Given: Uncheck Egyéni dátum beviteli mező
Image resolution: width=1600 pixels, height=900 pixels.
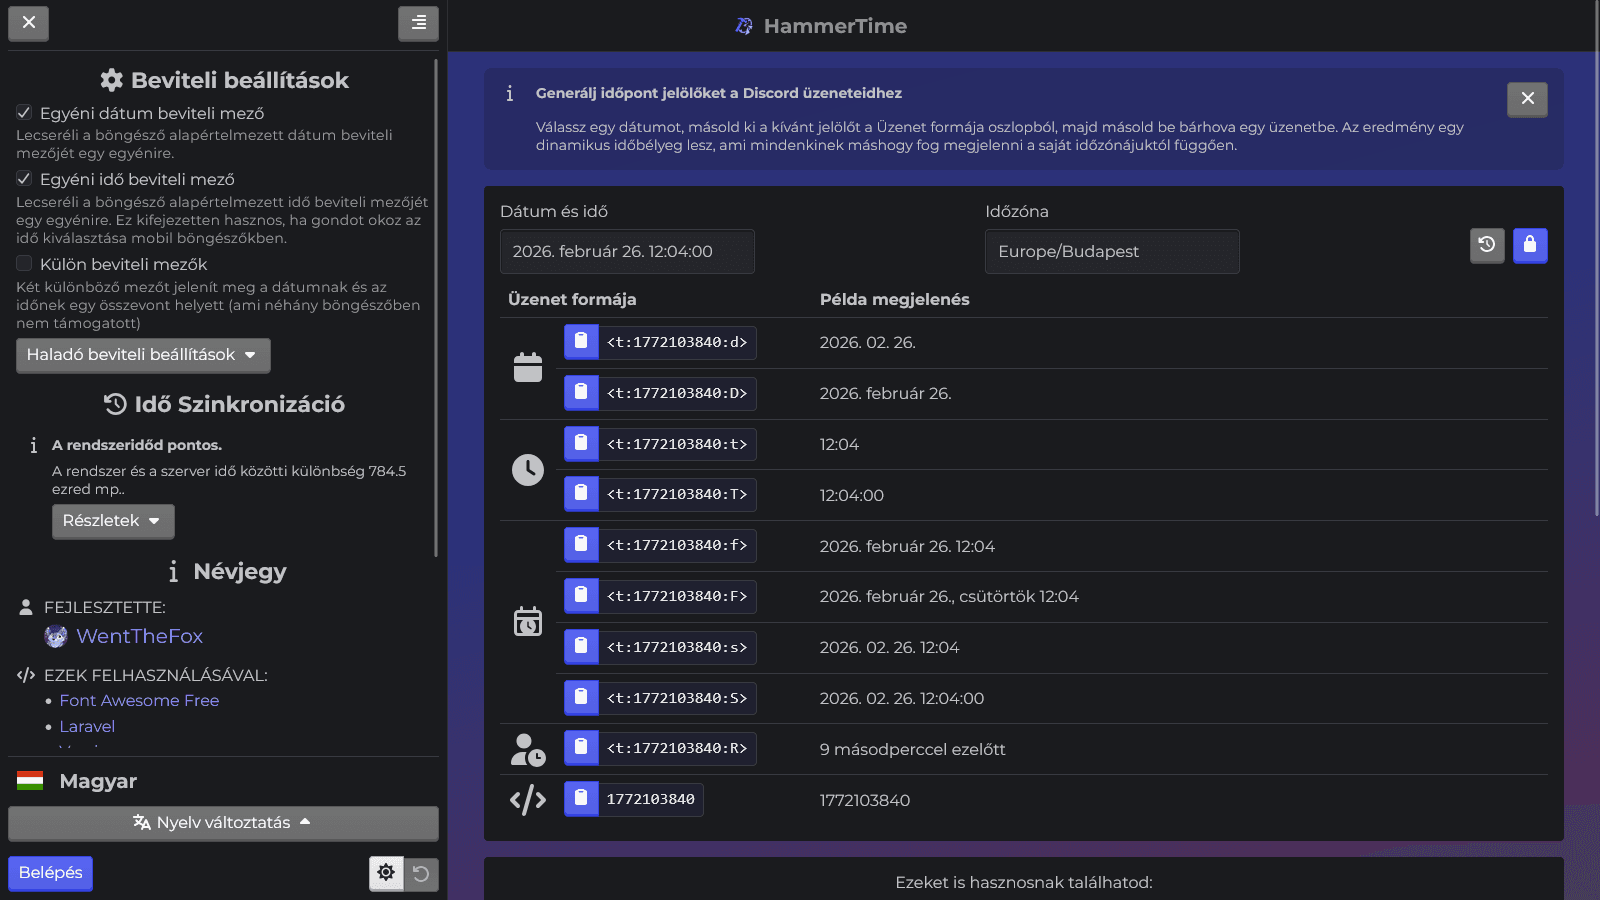Looking at the screenshot, I should 22,112.
